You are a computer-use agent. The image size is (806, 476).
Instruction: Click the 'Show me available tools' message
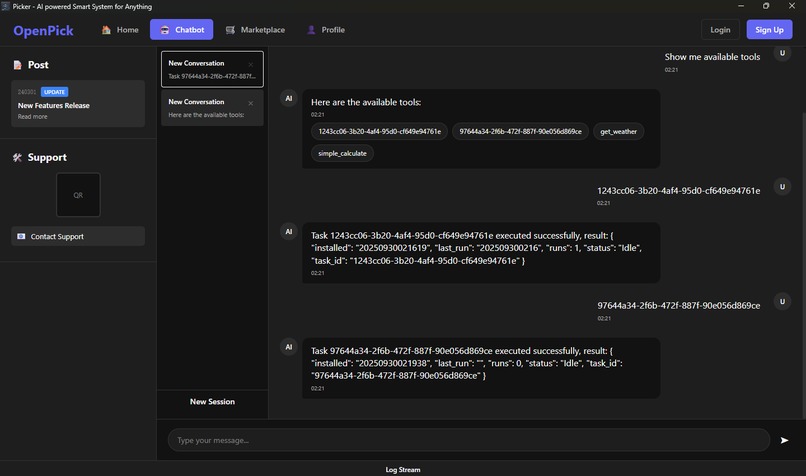coord(712,57)
